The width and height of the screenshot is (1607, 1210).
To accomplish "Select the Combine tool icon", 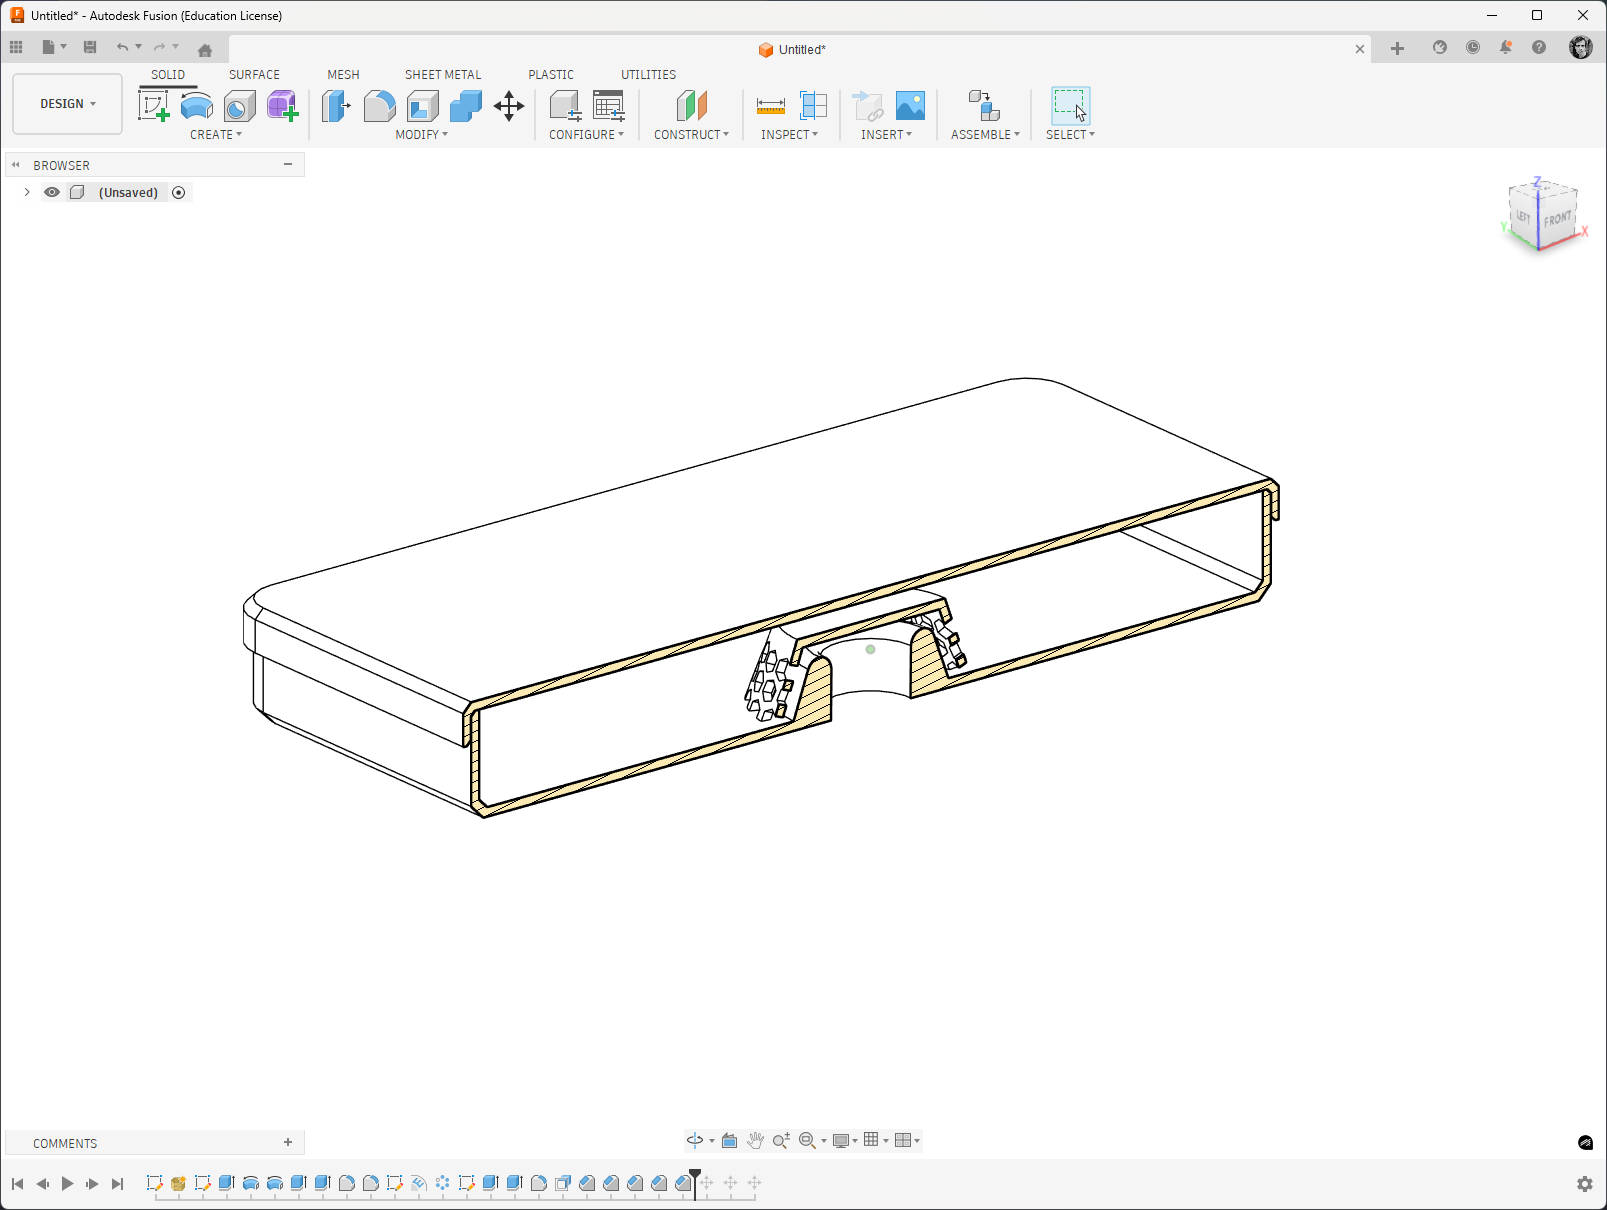I will point(465,105).
